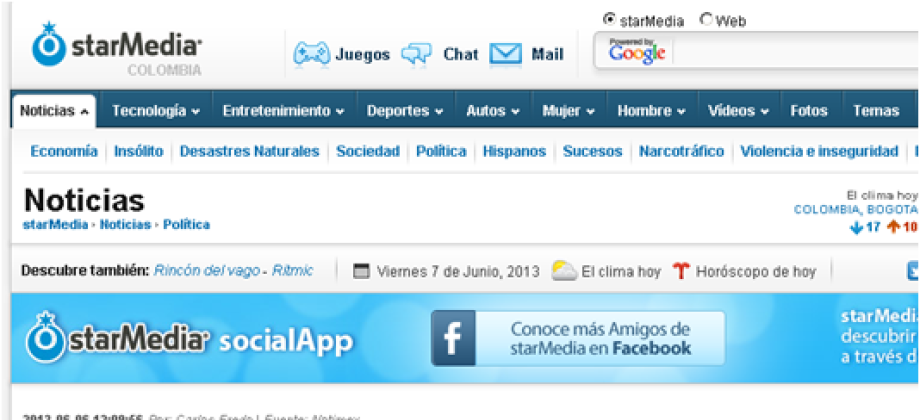This screenshot has width=920, height=420.
Task: Go to the Insólito subsection
Action: pos(139,151)
